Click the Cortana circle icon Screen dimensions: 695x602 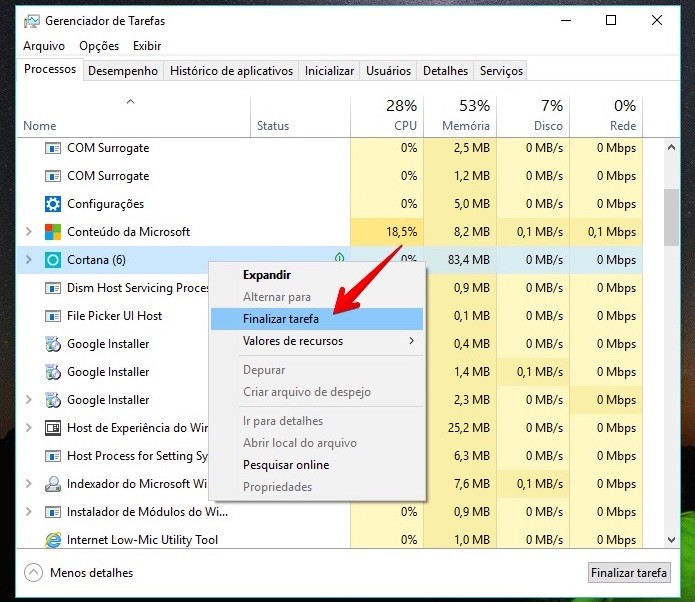tap(53, 260)
